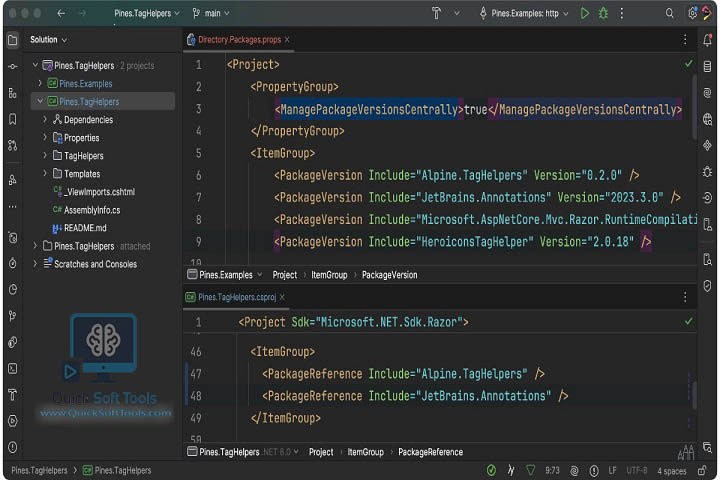Click the LF line separator indicator
Screen dimensions: 720x480
(612, 470)
